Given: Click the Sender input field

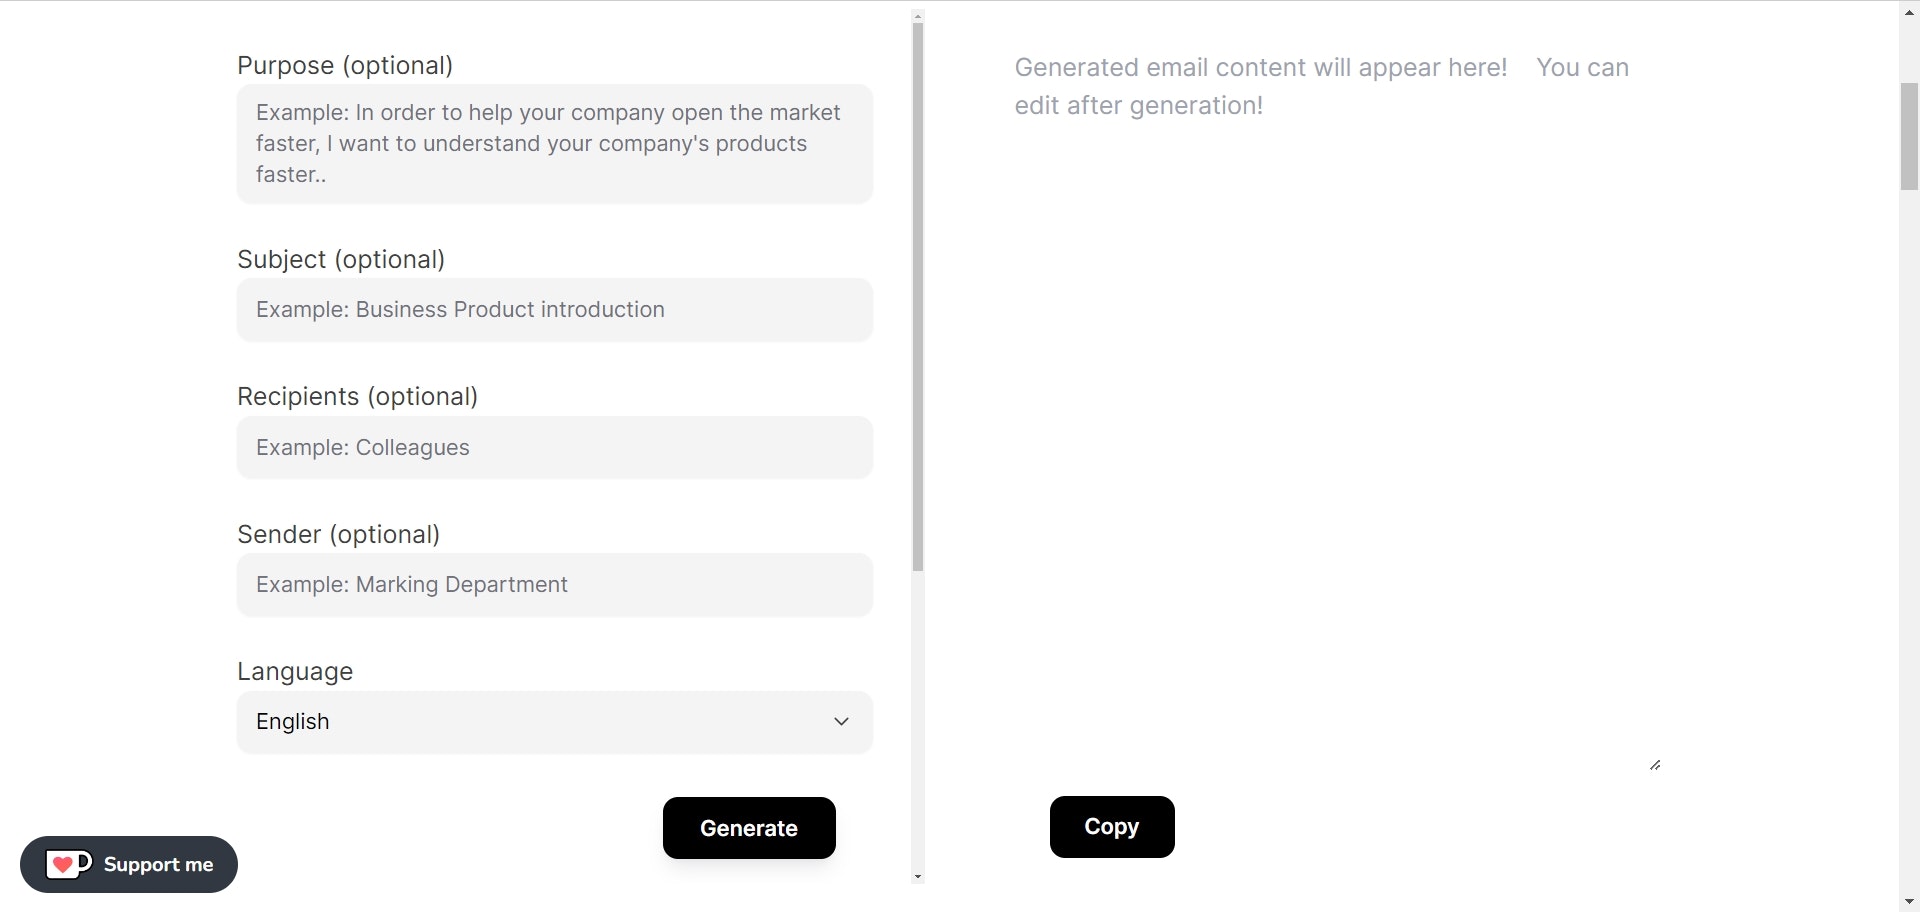Looking at the screenshot, I should [x=554, y=585].
